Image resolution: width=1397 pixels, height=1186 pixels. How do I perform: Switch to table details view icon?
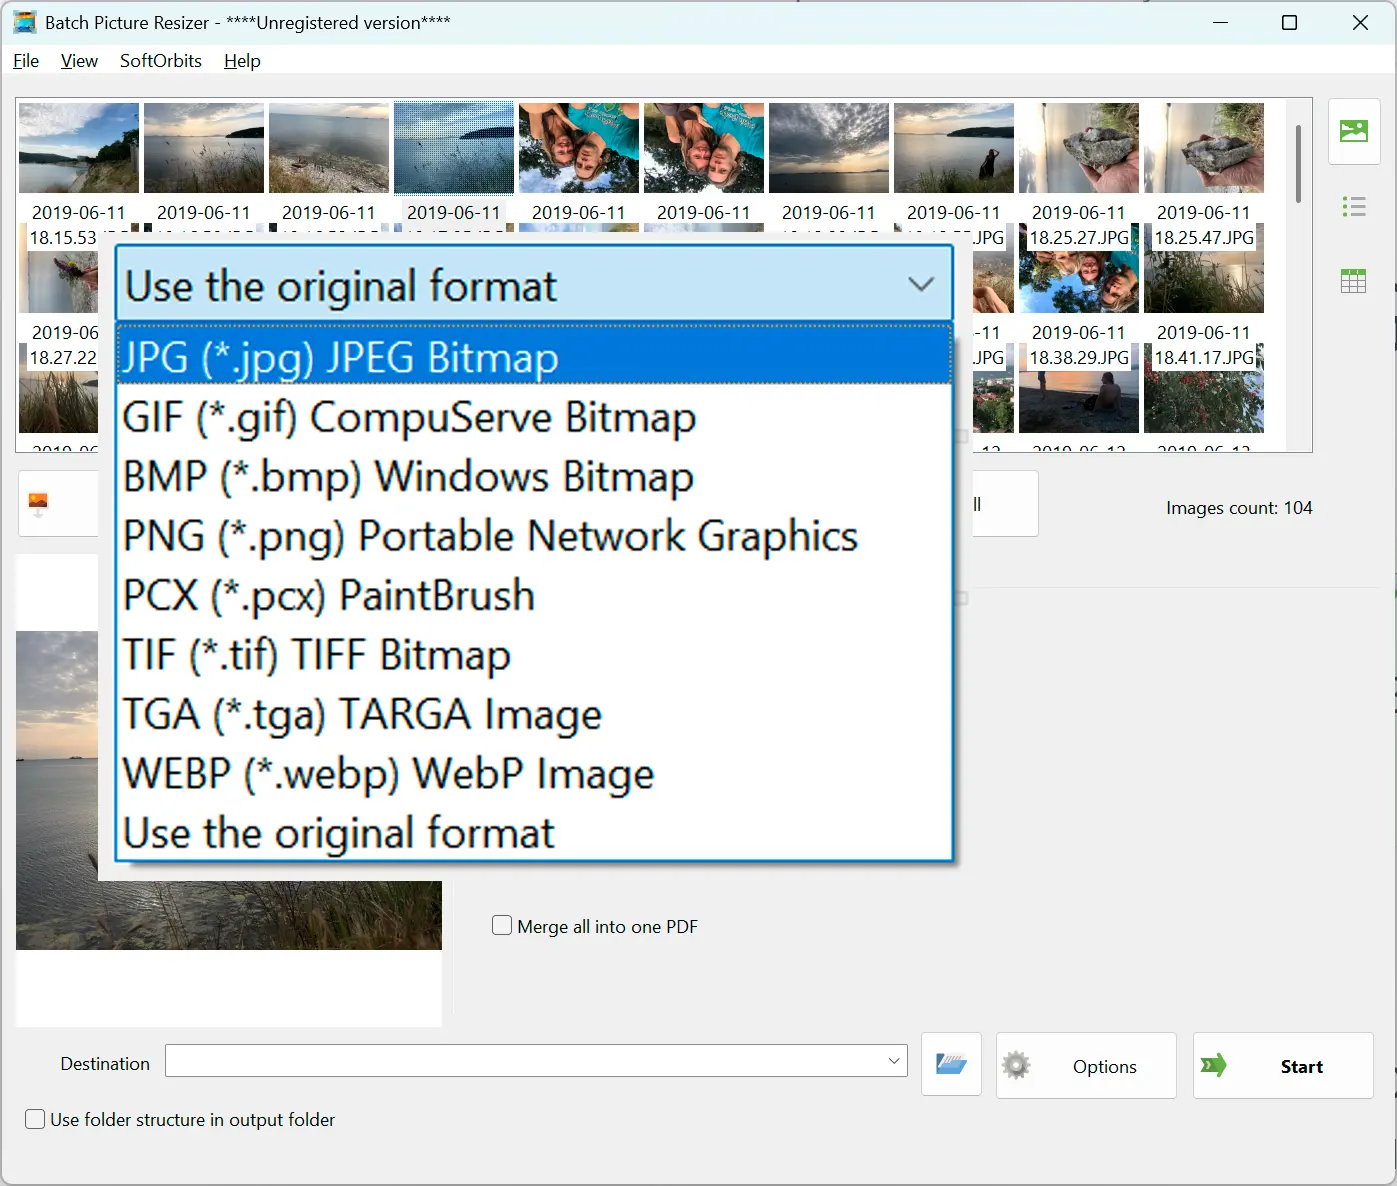pos(1354,281)
